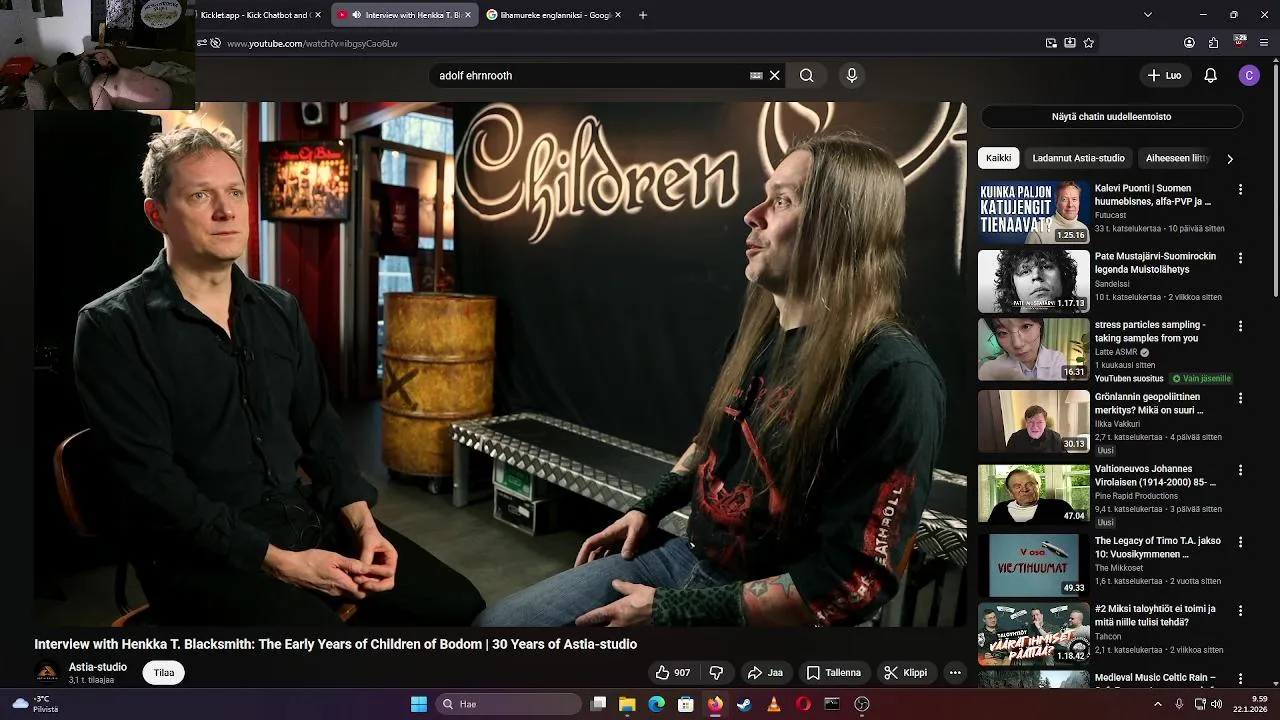Screen dimensions: 1280x720
Task: Open OBS Studio from taskbar
Action: (x=862, y=704)
